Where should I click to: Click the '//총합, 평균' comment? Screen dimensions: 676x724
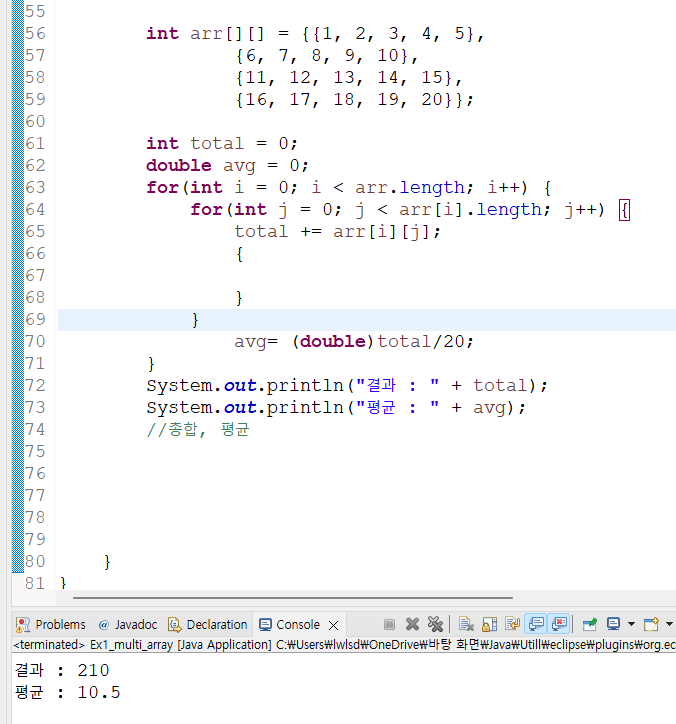tap(198, 430)
